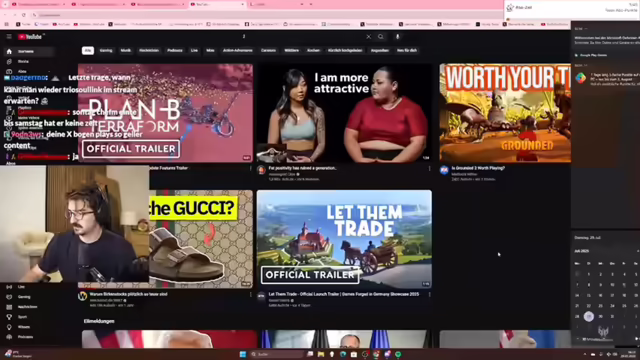
Task: Open the Let Them Trade trailer thumbnail
Action: 344,239
